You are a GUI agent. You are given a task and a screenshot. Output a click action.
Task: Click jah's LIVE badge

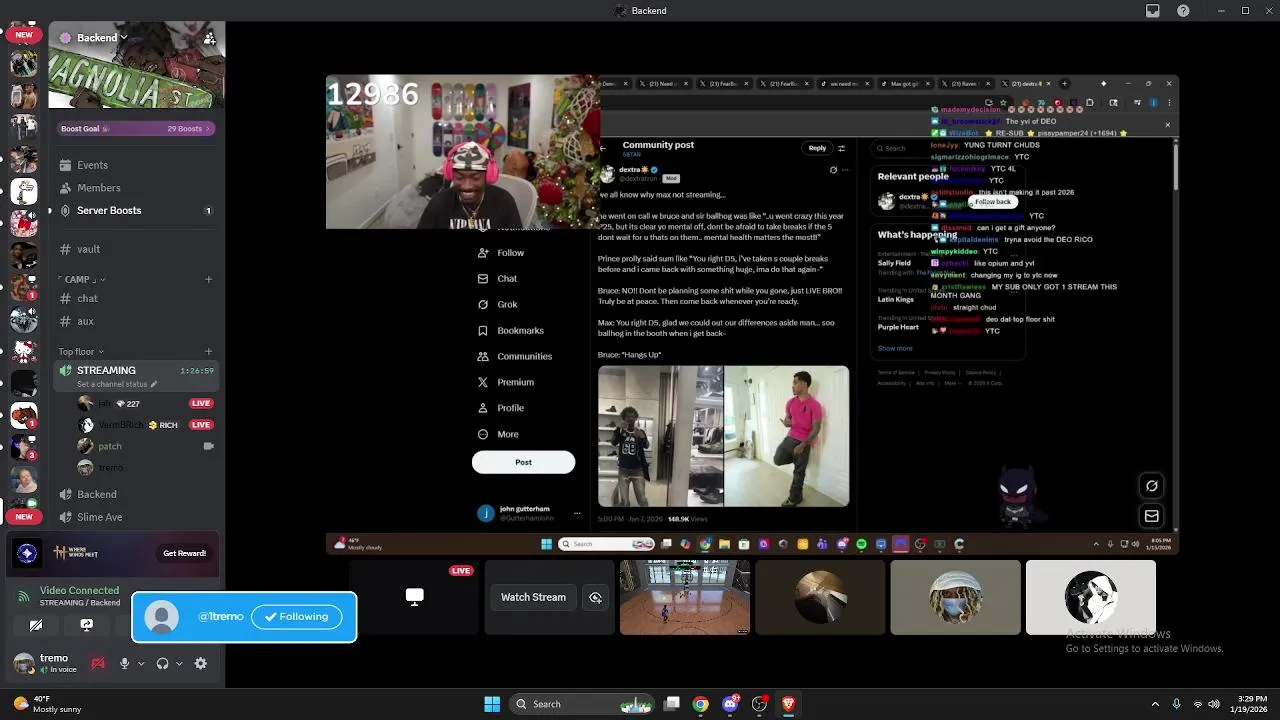[201, 403]
